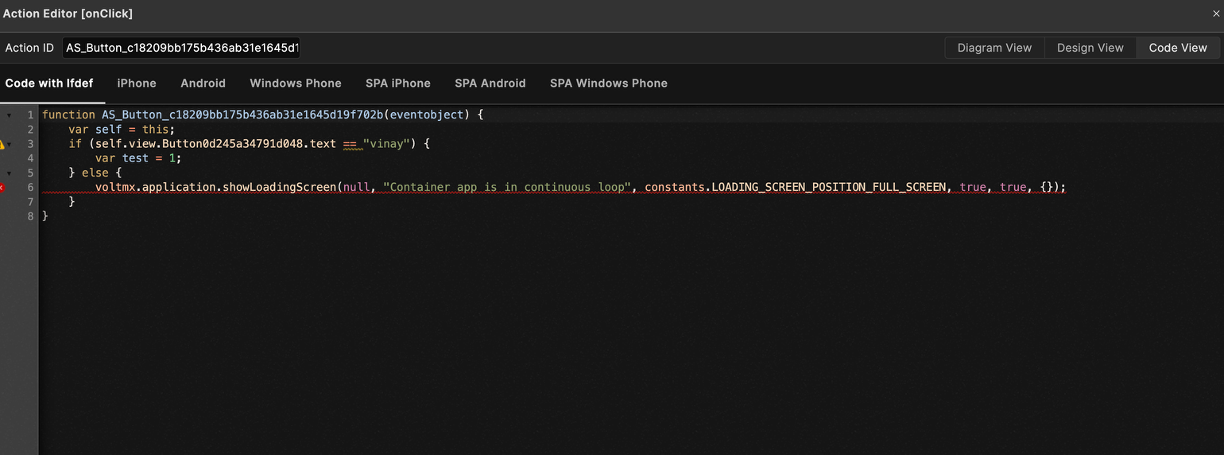
Task: Open the Android code tab
Action: (x=203, y=83)
